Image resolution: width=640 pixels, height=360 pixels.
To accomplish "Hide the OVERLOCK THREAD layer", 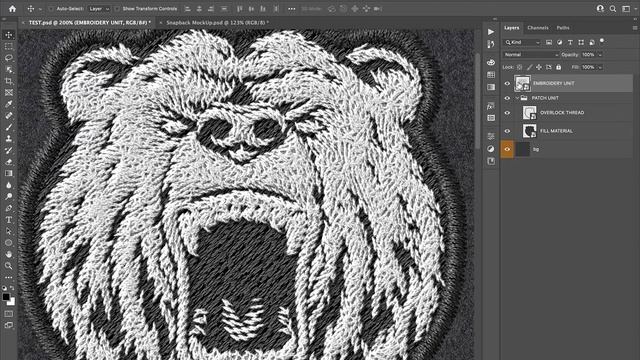I will (x=507, y=113).
